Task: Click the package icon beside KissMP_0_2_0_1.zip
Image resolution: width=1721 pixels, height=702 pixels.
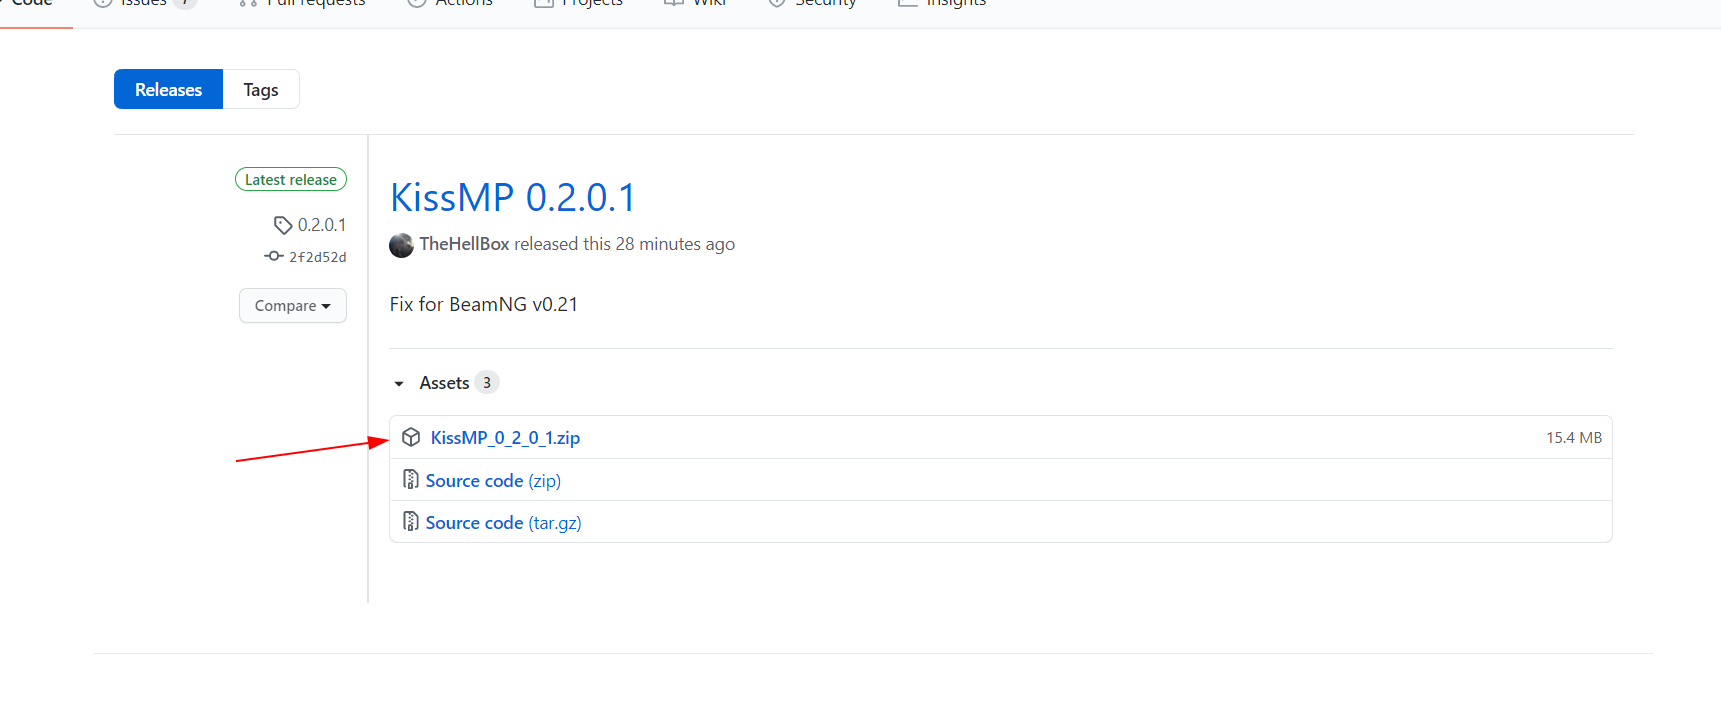Action: [411, 437]
